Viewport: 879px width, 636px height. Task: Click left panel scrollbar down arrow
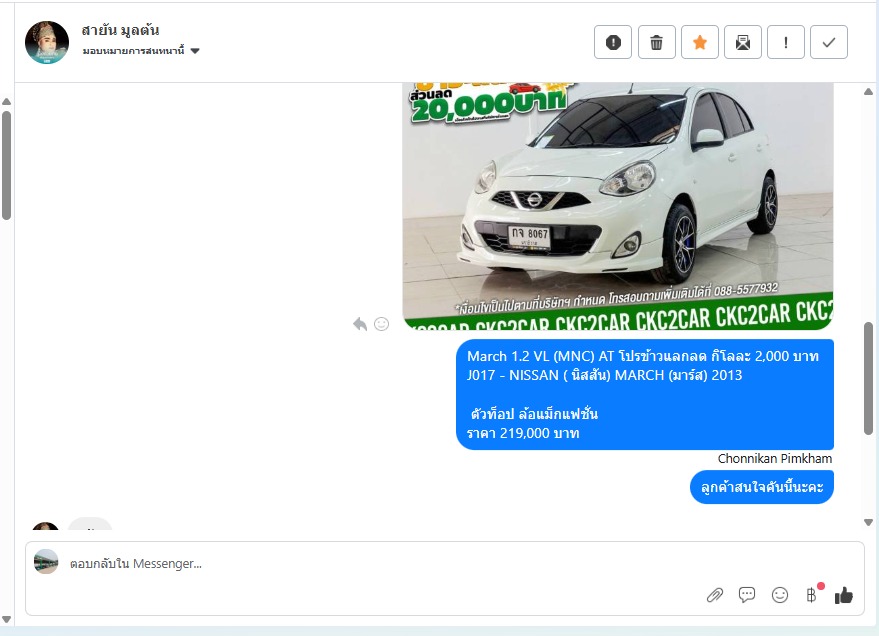click(7, 619)
